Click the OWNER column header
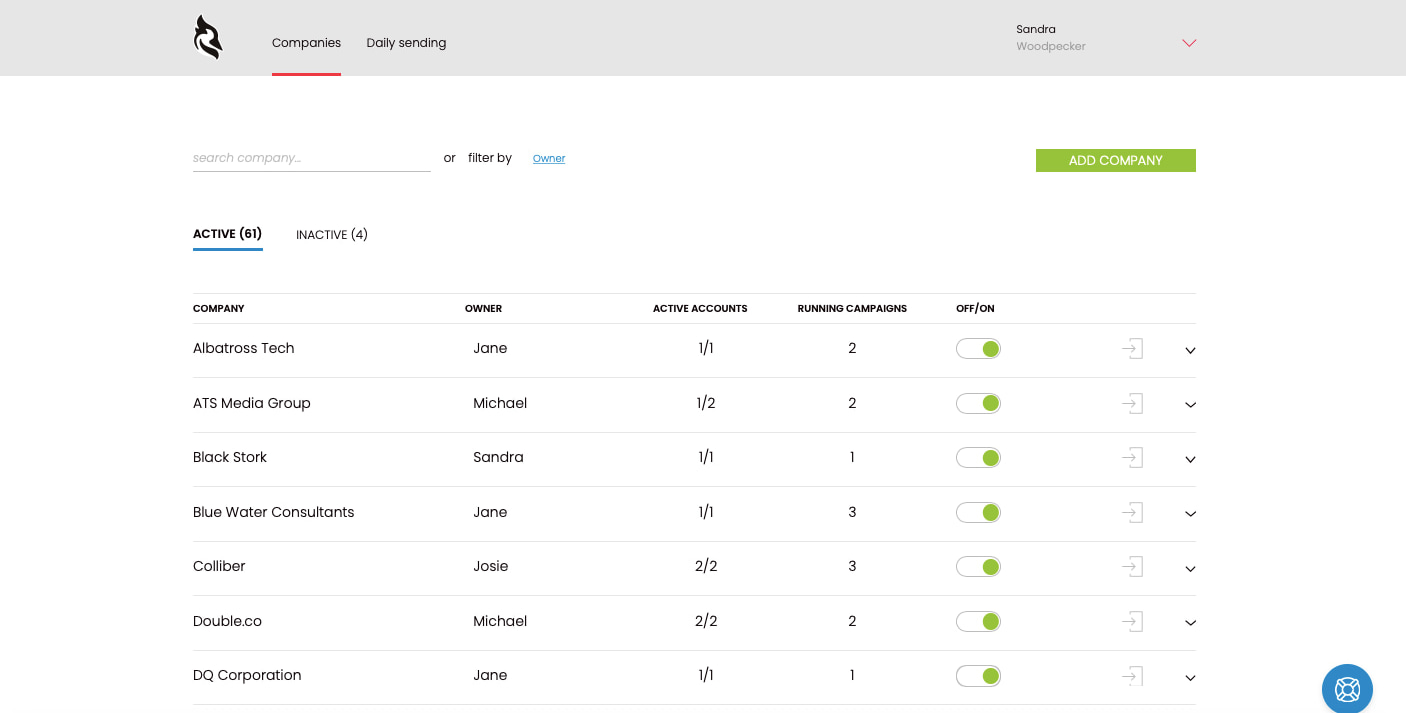Screen dimensions: 1406x713 pyautogui.click(x=483, y=309)
